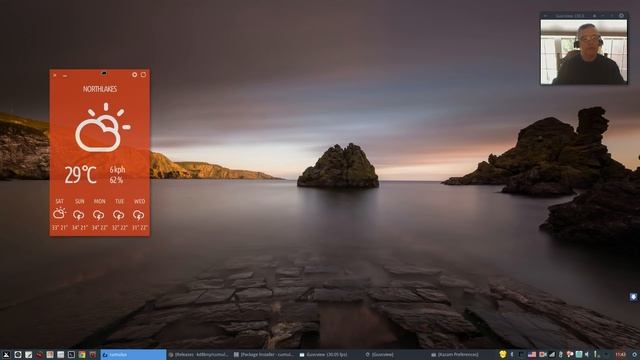Select the SUN thunderstorm forecast icon
Screen dimensions: 640x360
pos(79,215)
